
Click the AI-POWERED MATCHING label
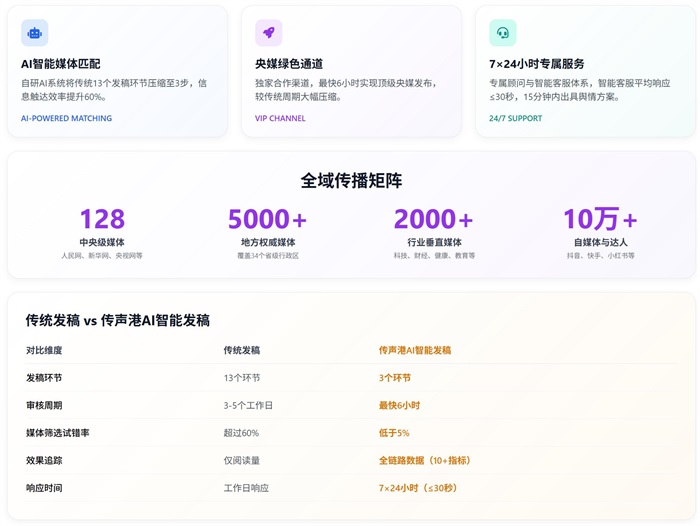coord(66,118)
